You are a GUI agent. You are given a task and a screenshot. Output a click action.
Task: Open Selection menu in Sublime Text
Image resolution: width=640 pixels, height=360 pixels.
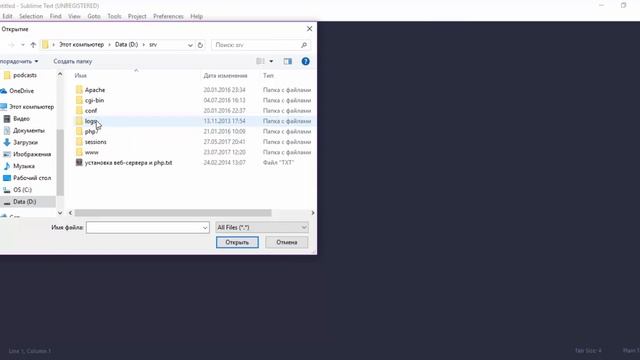[x=31, y=16]
